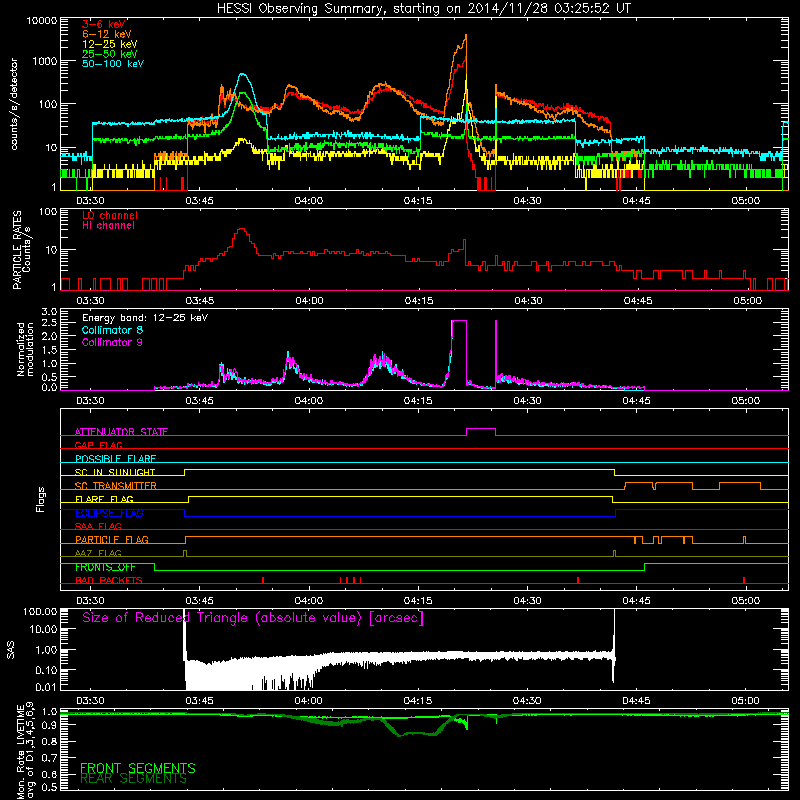Click the GAP_FLAG label
This screenshot has height=800, width=800.
(x=98, y=445)
